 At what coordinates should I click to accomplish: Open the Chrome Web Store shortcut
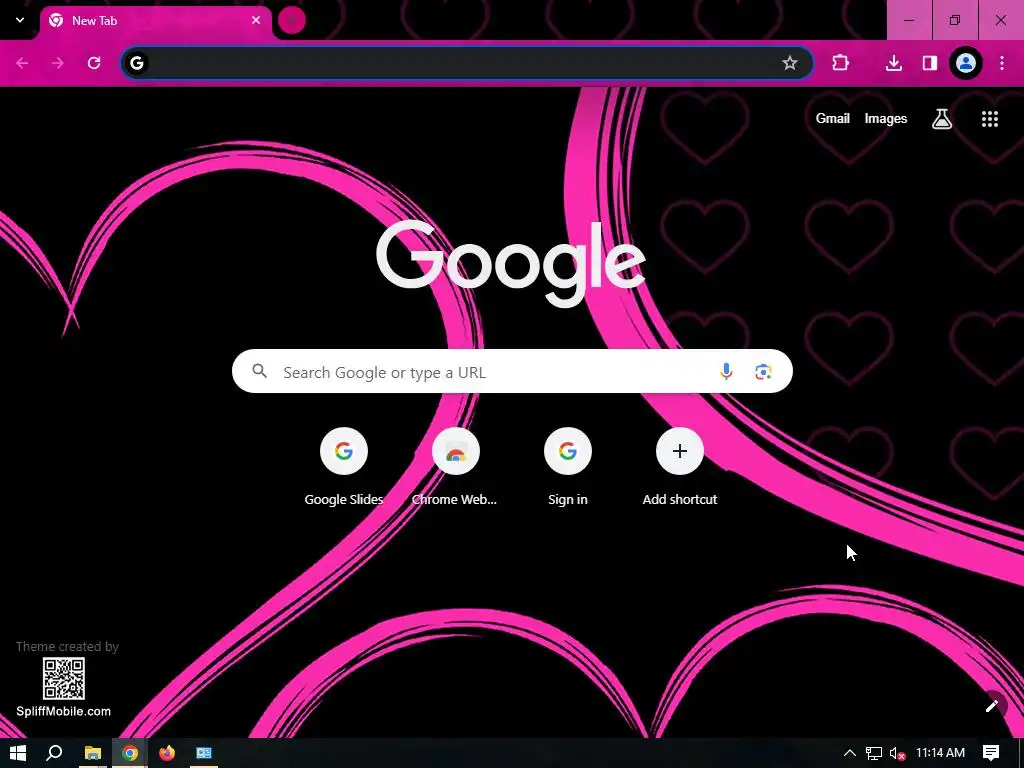pyautogui.click(x=455, y=466)
